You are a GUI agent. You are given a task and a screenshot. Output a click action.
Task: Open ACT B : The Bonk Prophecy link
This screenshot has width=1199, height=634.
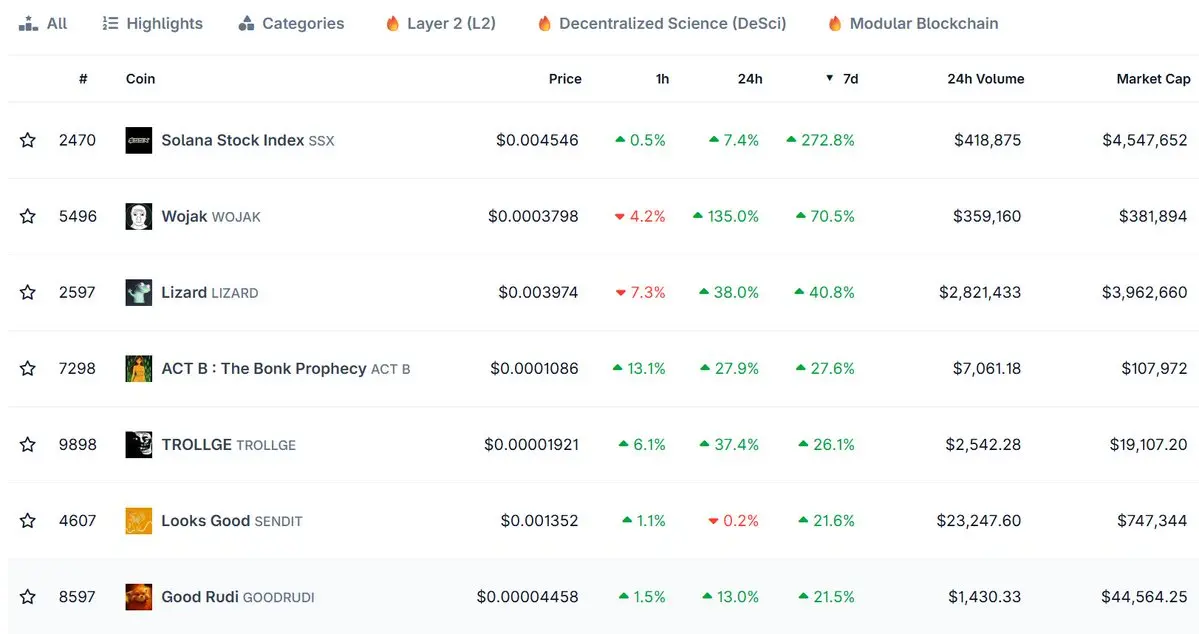coord(286,369)
